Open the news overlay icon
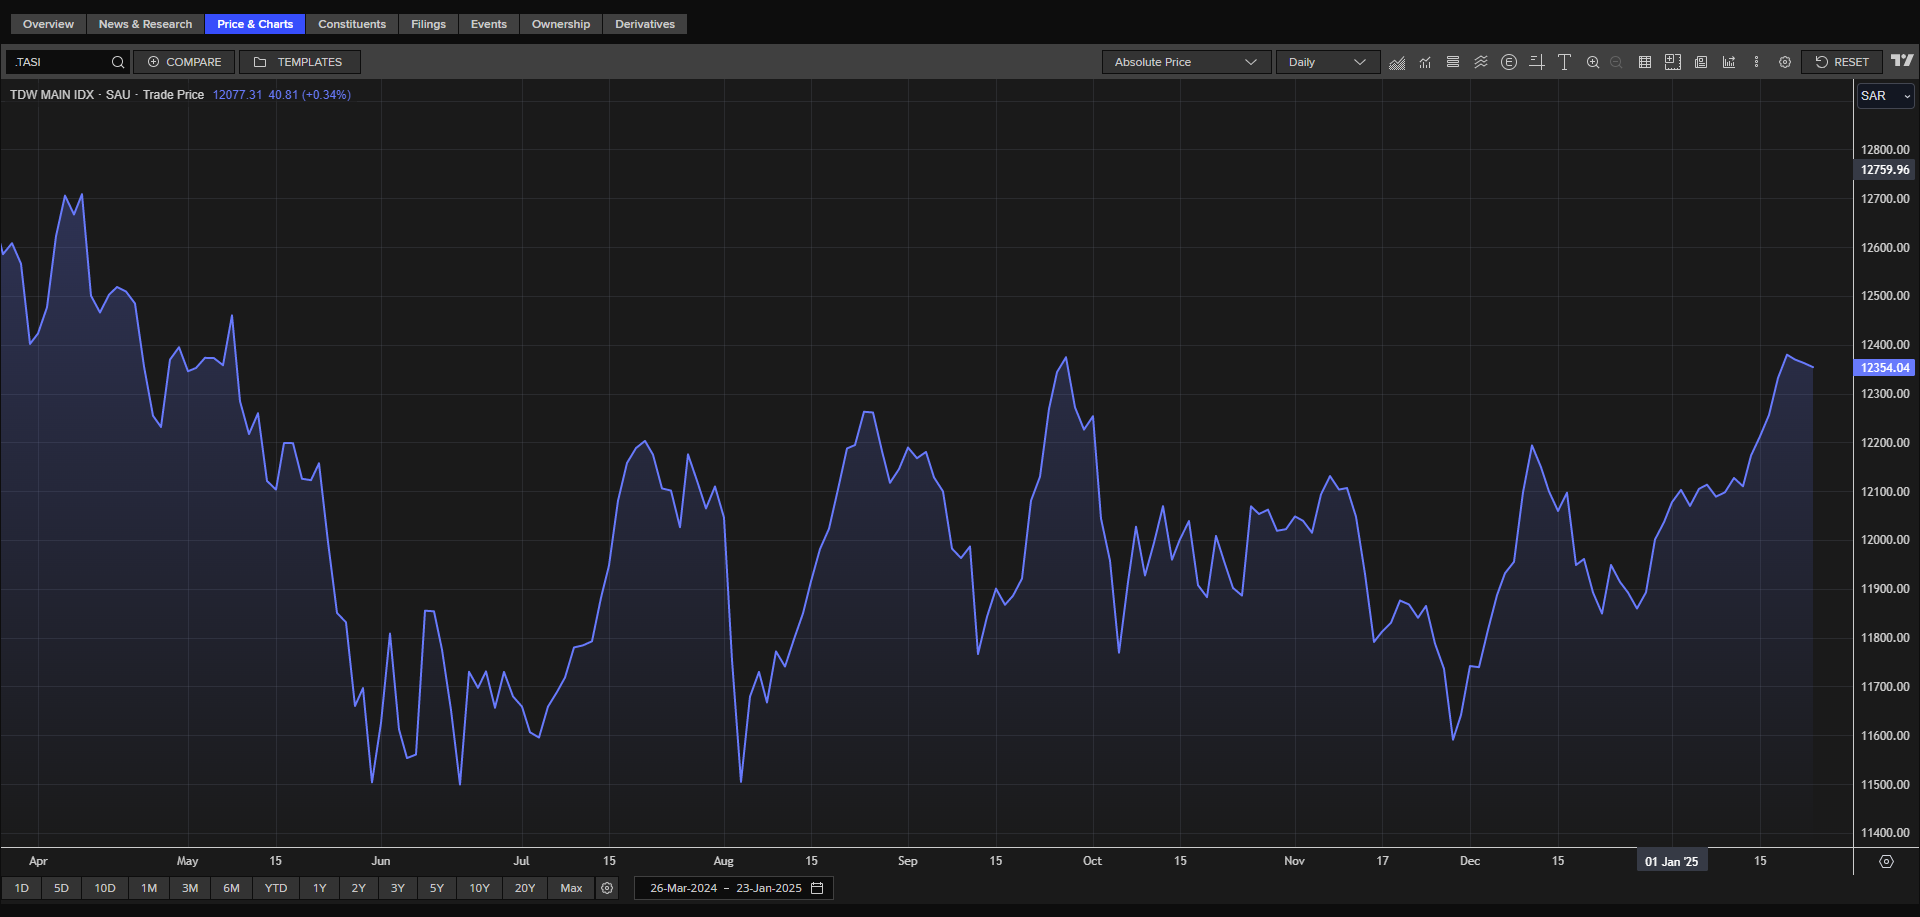 (x=1701, y=62)
